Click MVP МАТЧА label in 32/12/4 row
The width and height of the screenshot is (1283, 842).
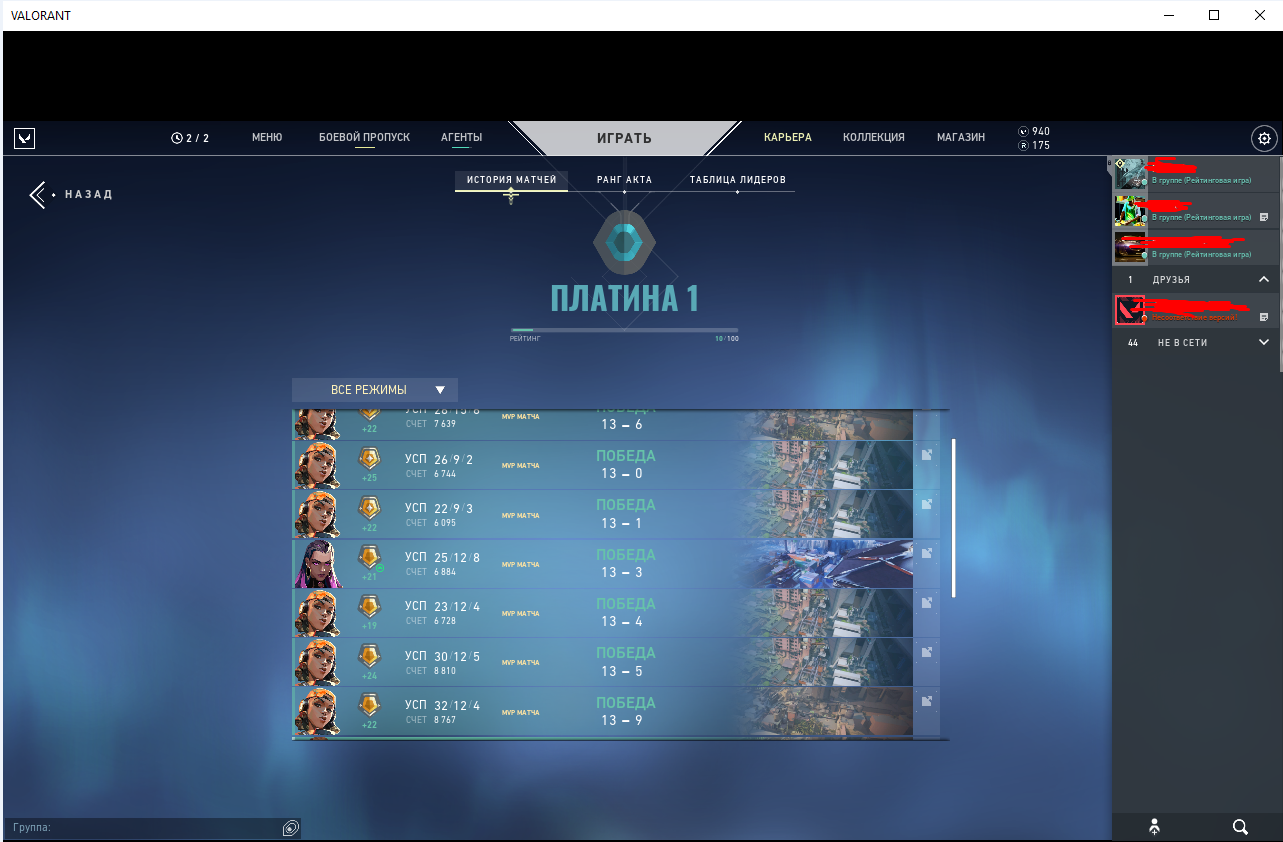pos(521,712)
